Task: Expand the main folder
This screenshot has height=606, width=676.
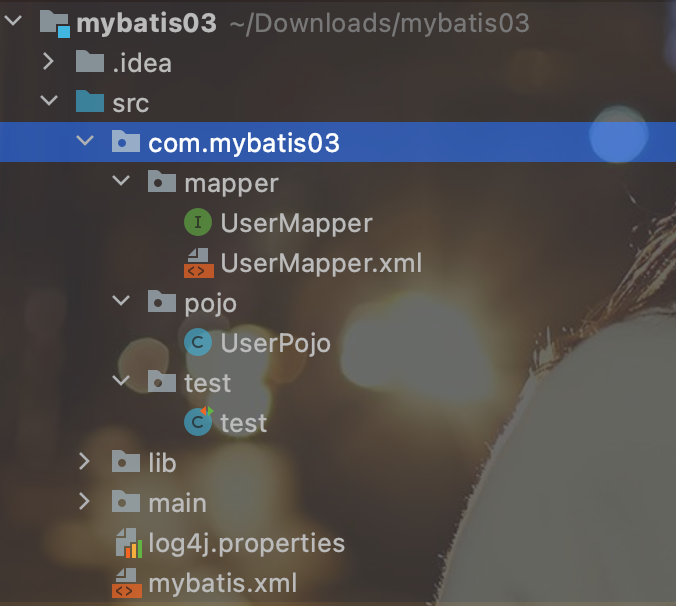Action: [84, 501]
